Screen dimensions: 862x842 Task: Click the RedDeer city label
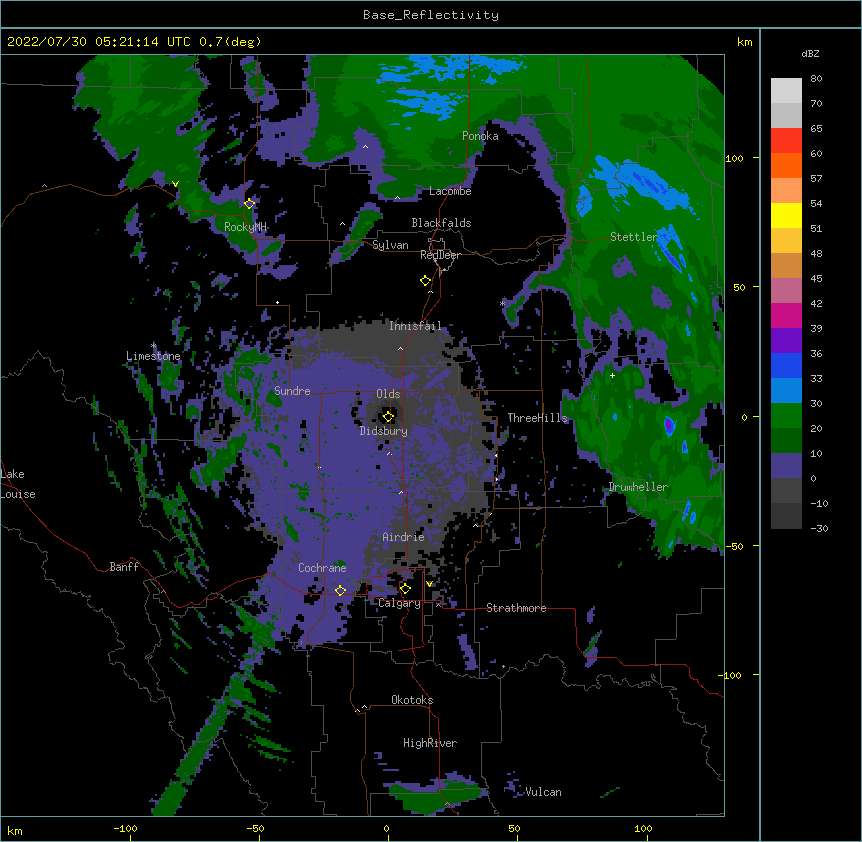click(440, 255)
